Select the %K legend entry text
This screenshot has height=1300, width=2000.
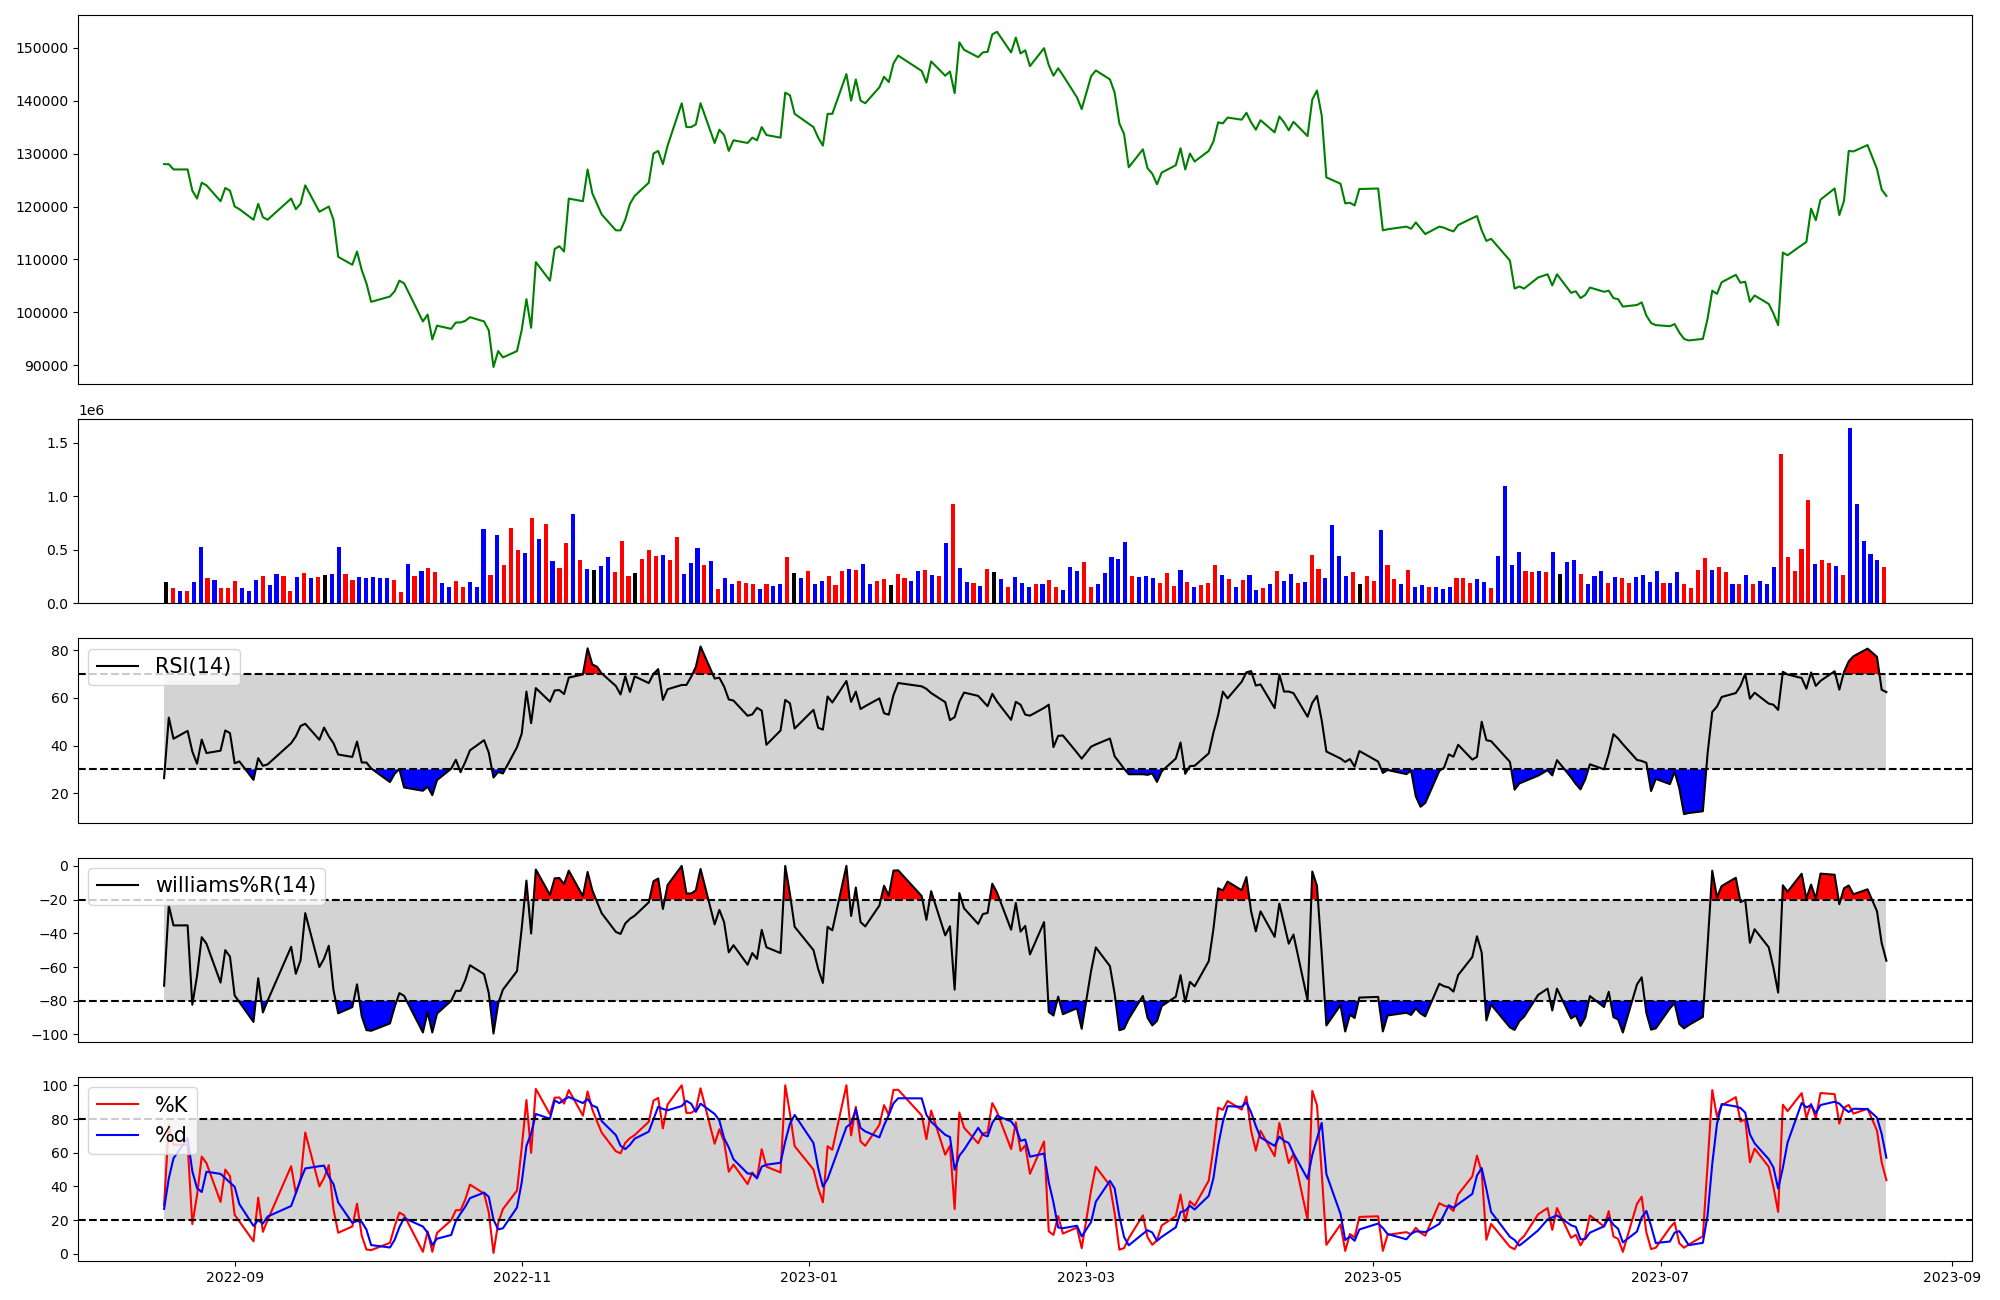click(x=171, y=1105)
